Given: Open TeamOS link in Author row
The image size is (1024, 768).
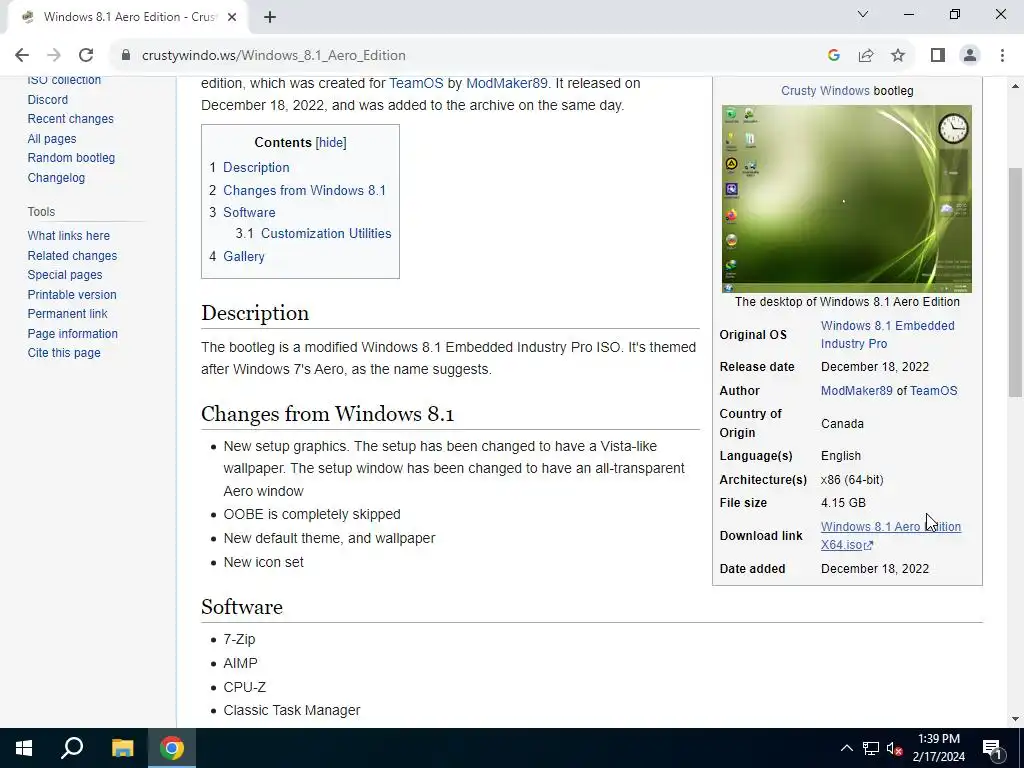Looking at the screenshot, I should tap(933, 391).
